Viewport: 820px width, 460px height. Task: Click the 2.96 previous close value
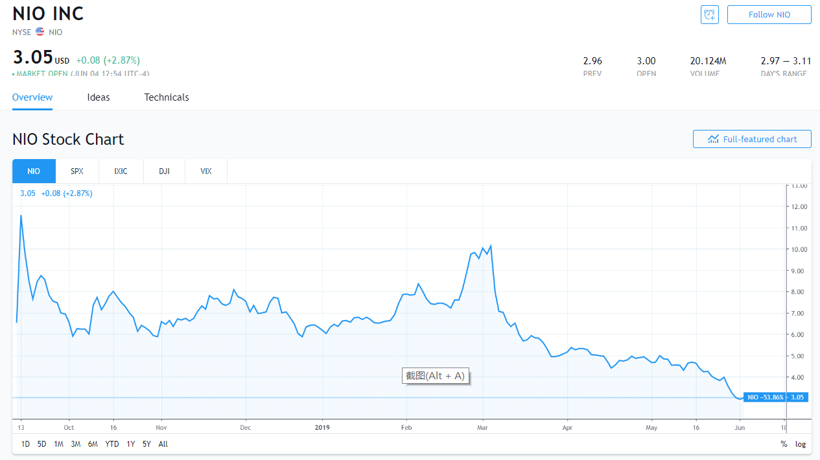(593, 61)
